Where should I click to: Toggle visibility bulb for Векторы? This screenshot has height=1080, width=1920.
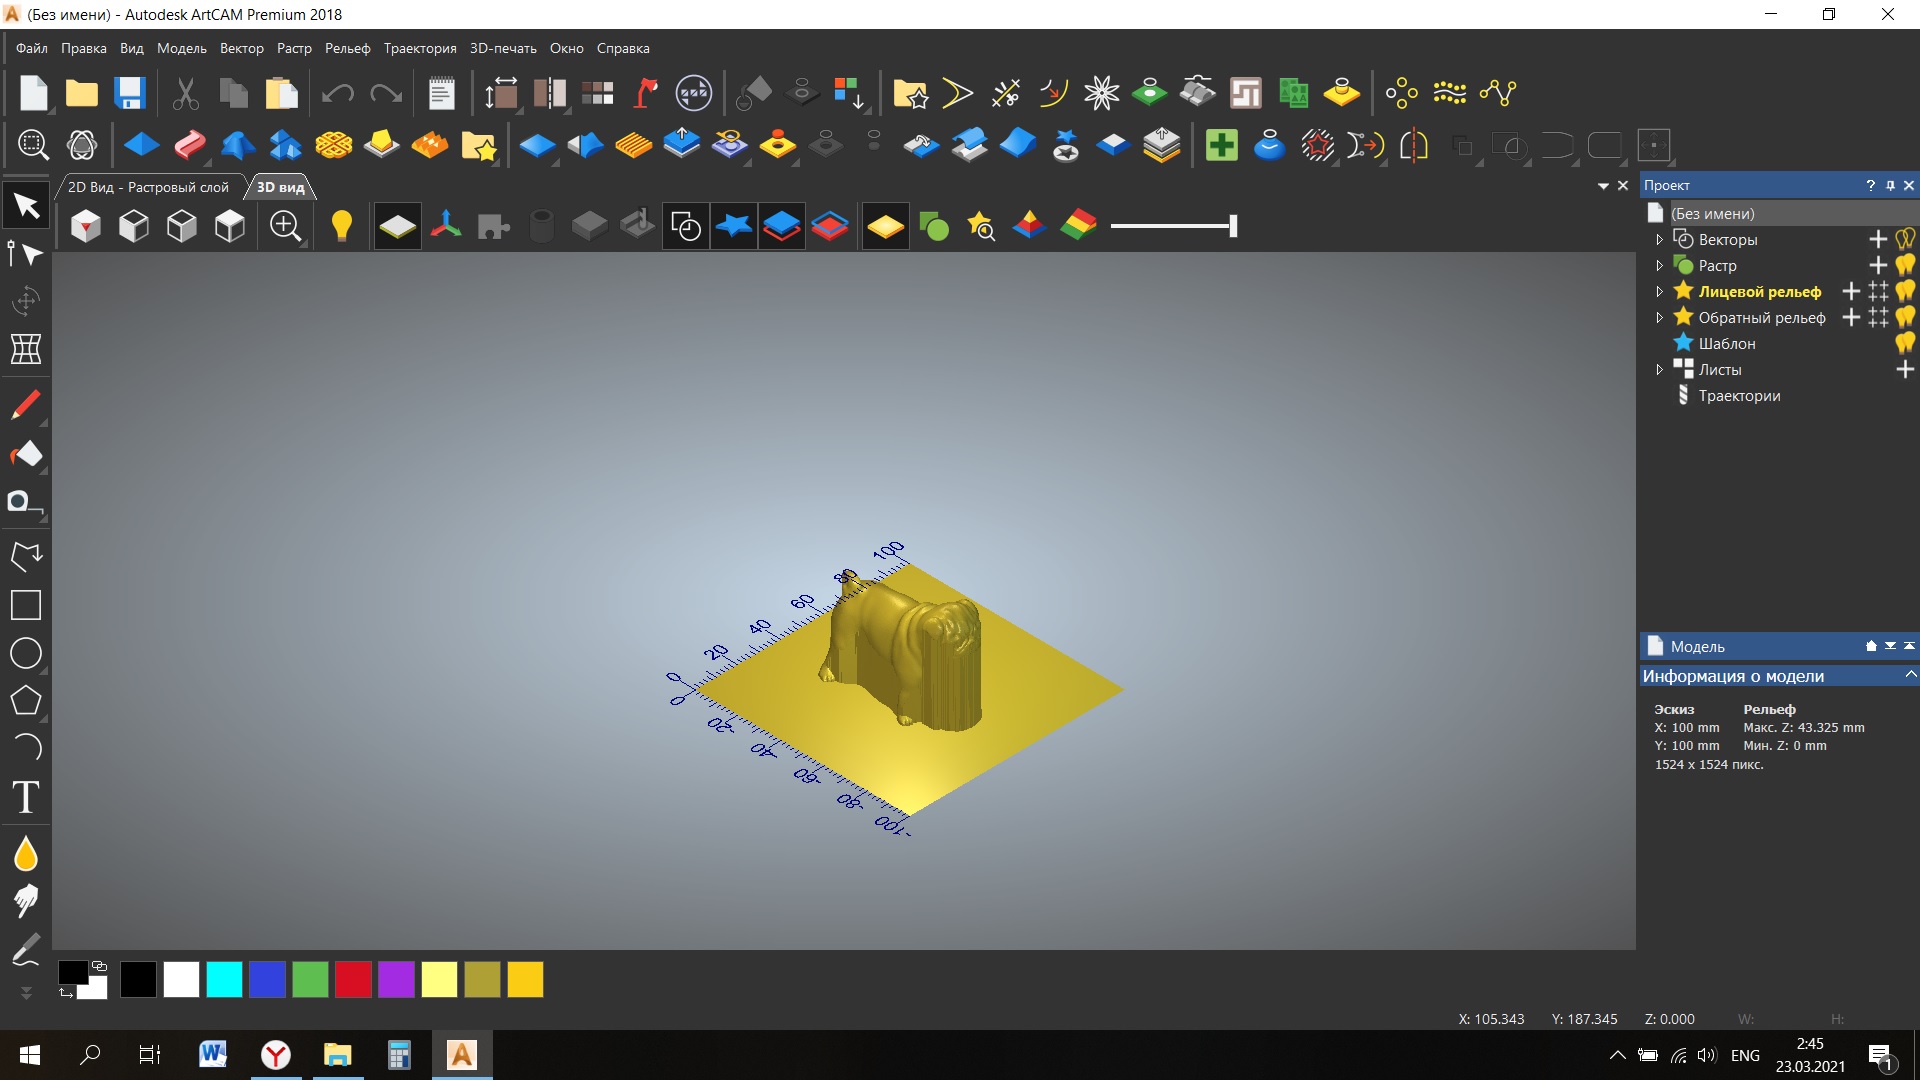1905,239
